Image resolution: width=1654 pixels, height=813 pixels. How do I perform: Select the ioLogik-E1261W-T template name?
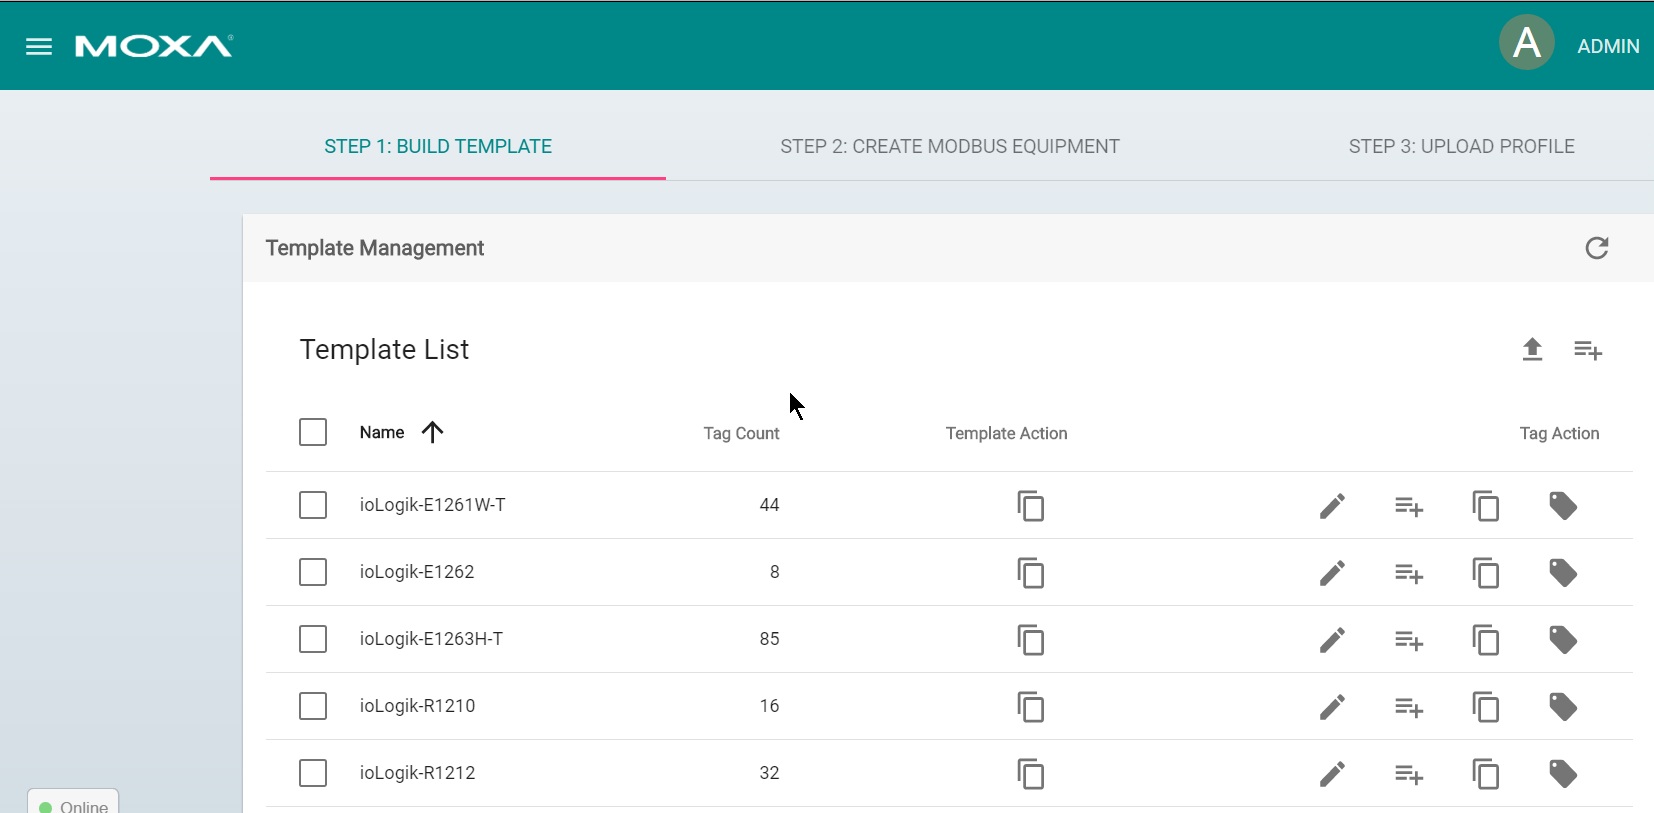tap(433, 505)
